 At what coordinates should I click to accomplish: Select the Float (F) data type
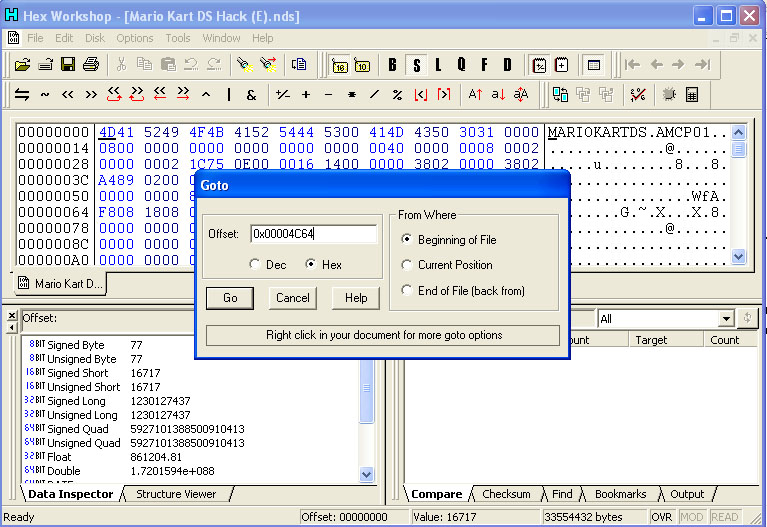[x=484, y=65]
